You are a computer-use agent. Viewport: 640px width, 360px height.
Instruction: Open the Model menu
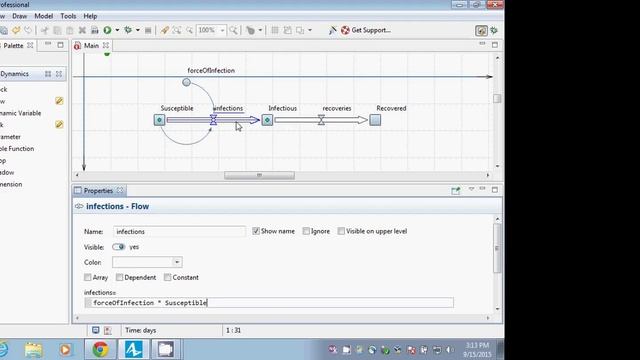[x=44, y=16]
